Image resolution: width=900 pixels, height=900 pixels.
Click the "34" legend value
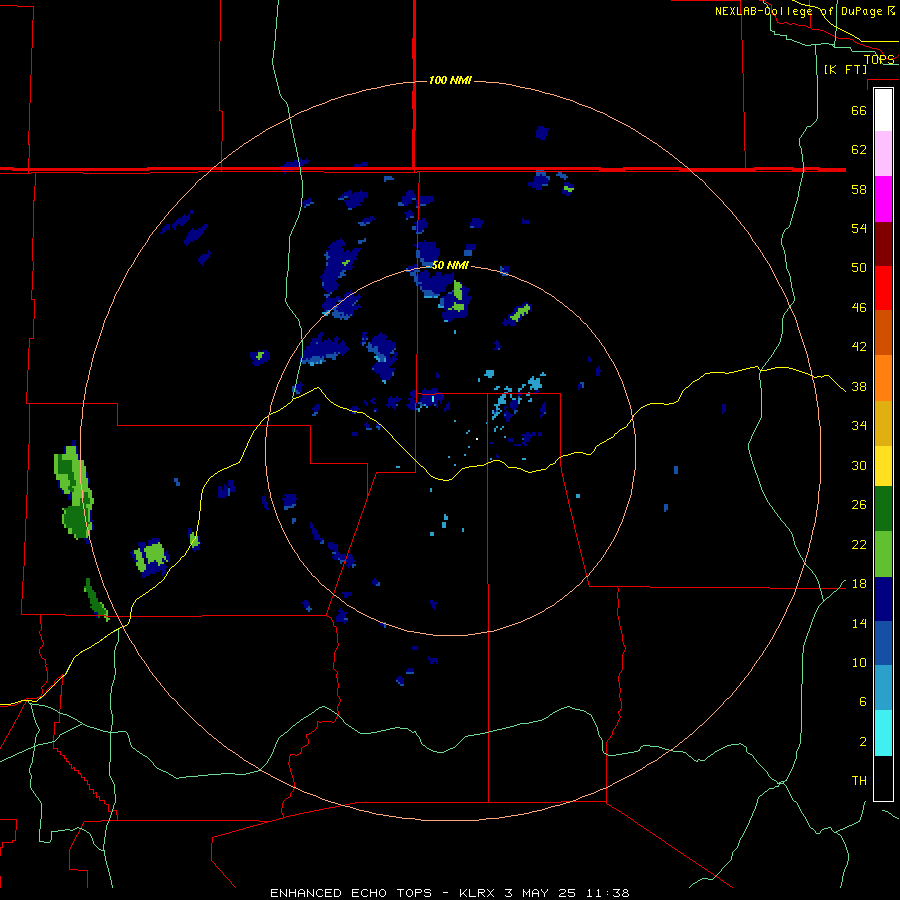pos(859,426)
